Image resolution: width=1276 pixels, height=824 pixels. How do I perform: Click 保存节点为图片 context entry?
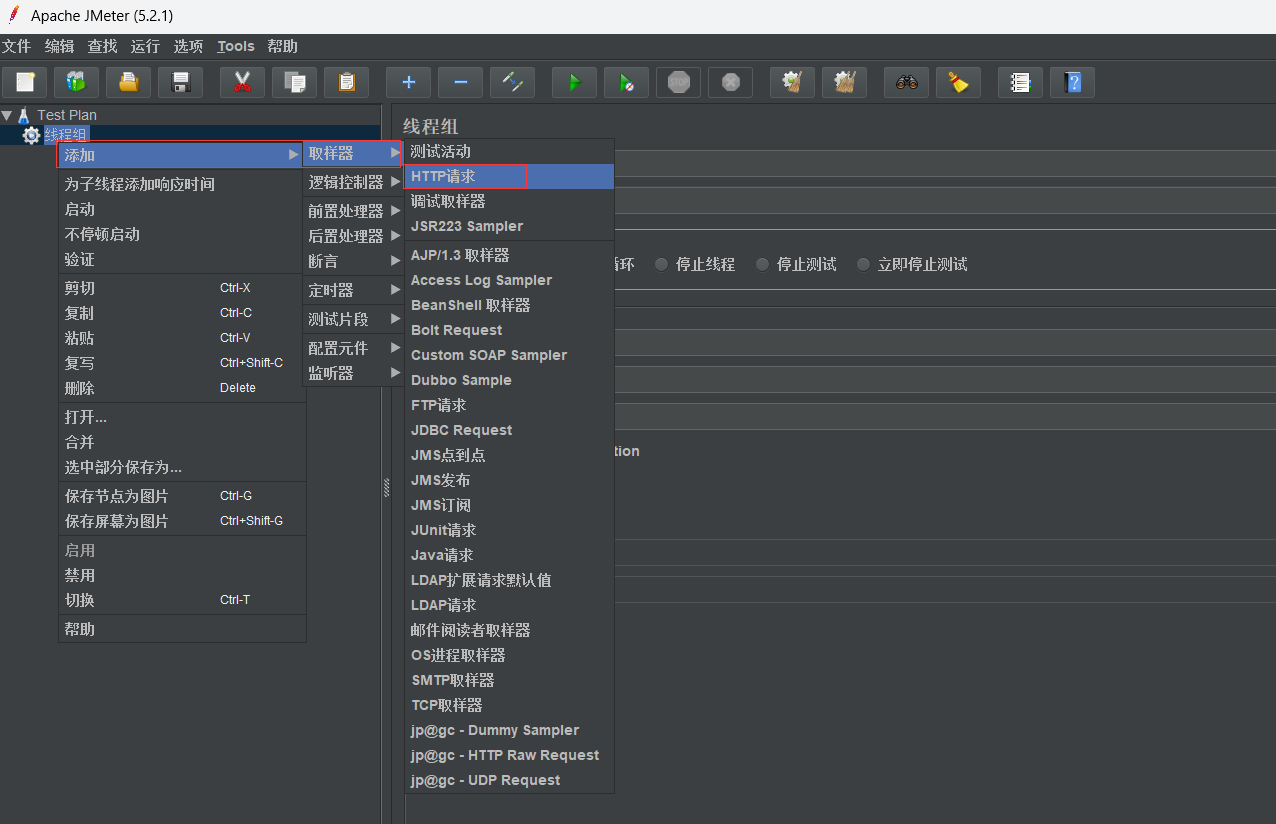[181, 496]
